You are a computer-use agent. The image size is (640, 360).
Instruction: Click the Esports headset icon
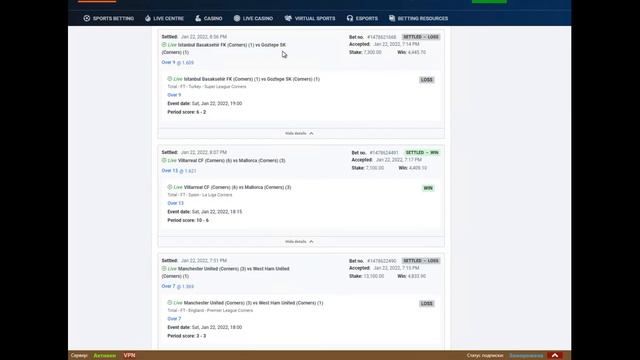[x=350, y=18]
